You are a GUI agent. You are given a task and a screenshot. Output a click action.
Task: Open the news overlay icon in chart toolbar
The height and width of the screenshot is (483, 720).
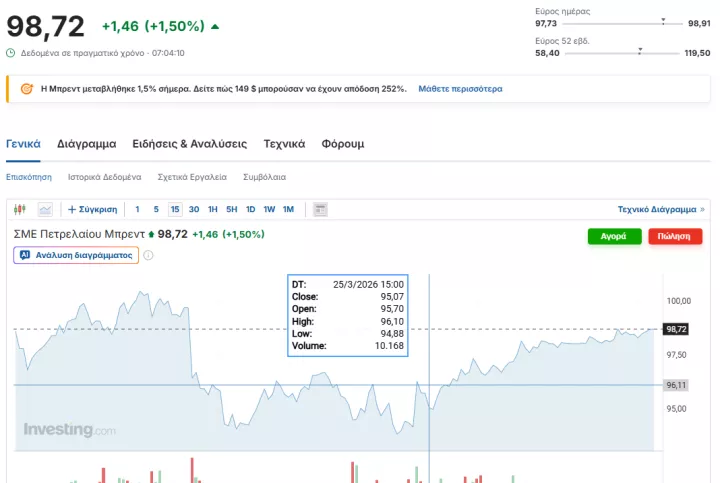(320, 209)
